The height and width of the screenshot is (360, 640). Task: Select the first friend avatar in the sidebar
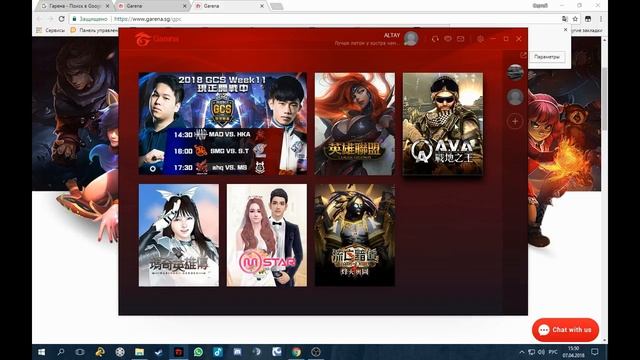(x=515, y=72)
